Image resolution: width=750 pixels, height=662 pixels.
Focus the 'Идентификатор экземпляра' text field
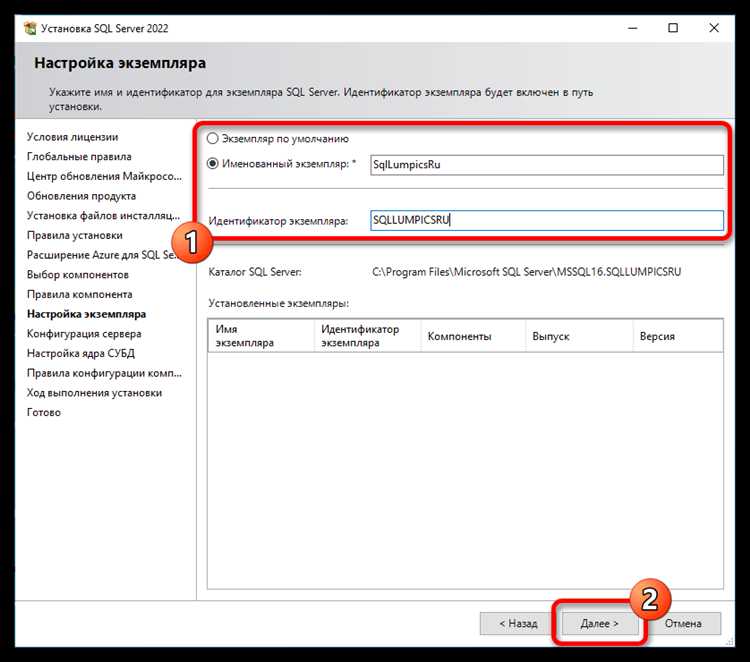point(544,221)
